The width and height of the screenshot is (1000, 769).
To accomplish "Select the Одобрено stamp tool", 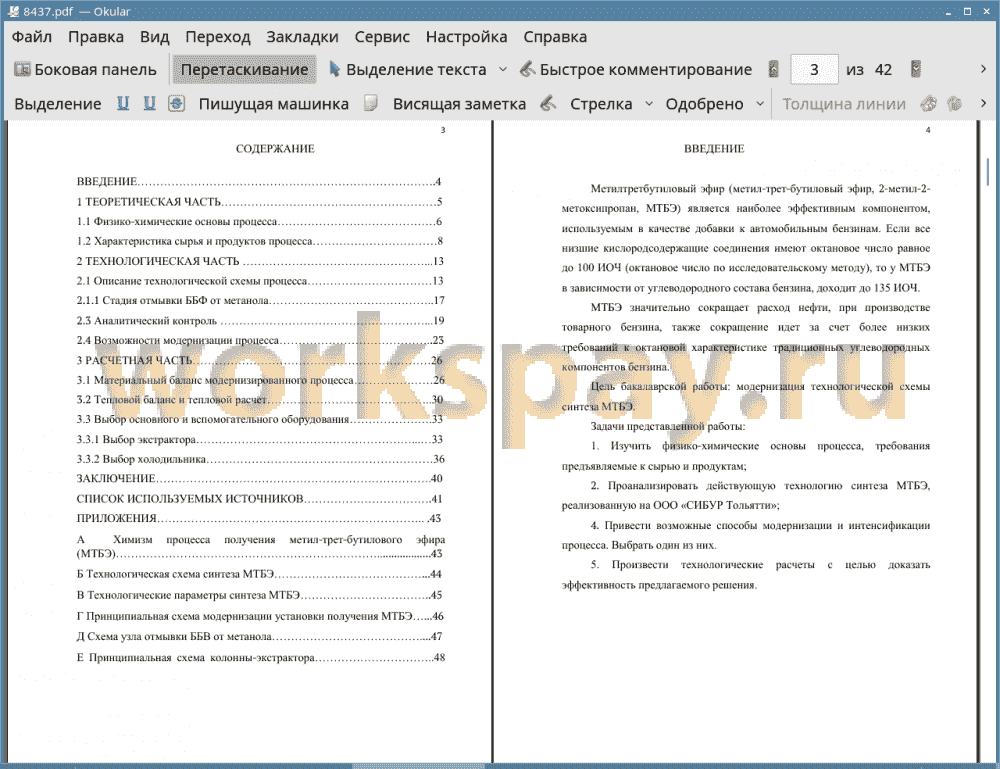I will pos(704,104).
